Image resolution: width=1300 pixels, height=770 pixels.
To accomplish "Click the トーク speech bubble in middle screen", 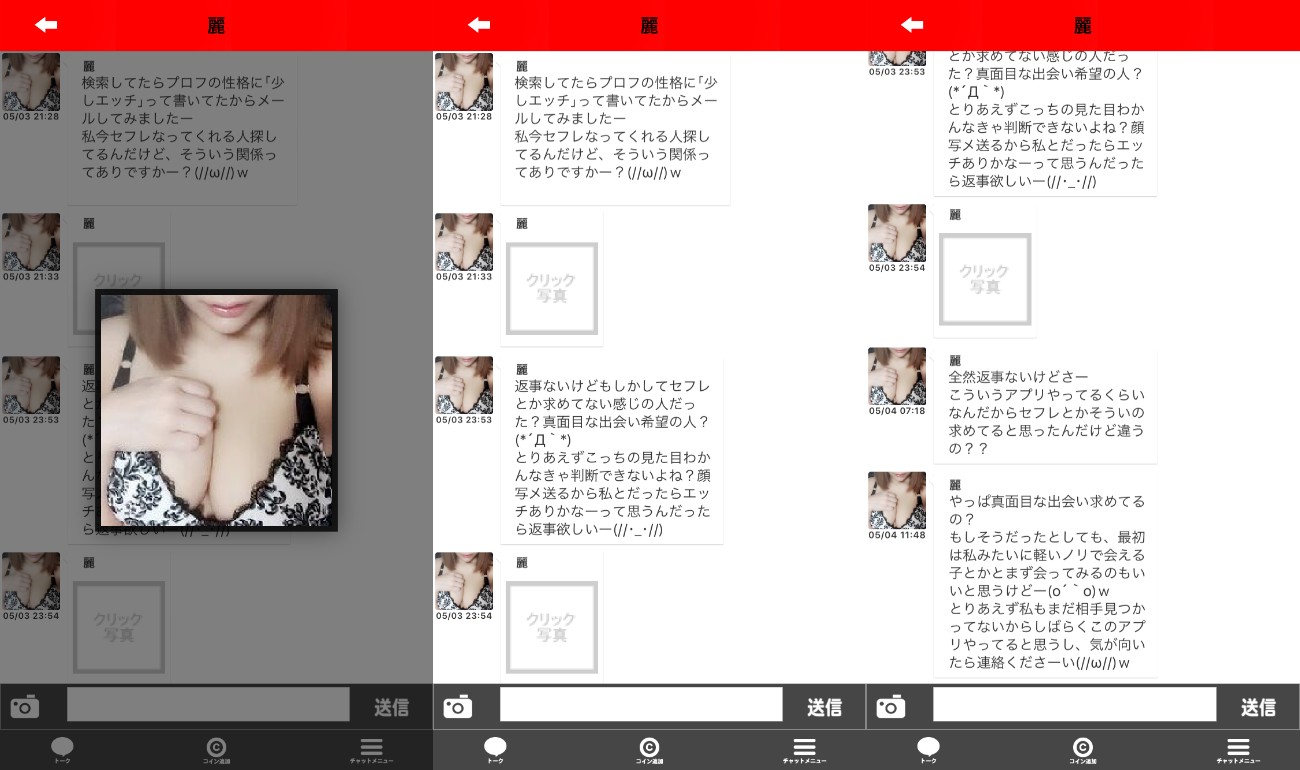I will 495,749.
